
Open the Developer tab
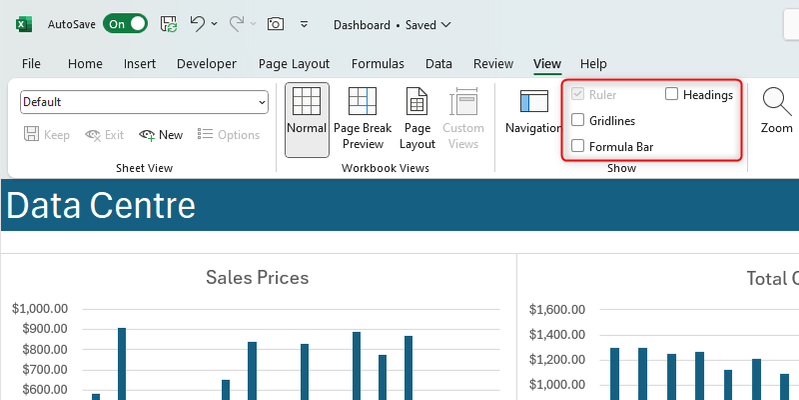[x=206, y=64]
